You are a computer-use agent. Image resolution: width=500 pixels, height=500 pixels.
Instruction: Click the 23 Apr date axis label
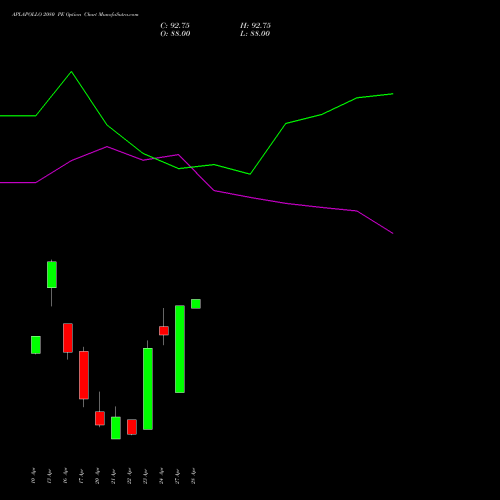pos(145,476)
